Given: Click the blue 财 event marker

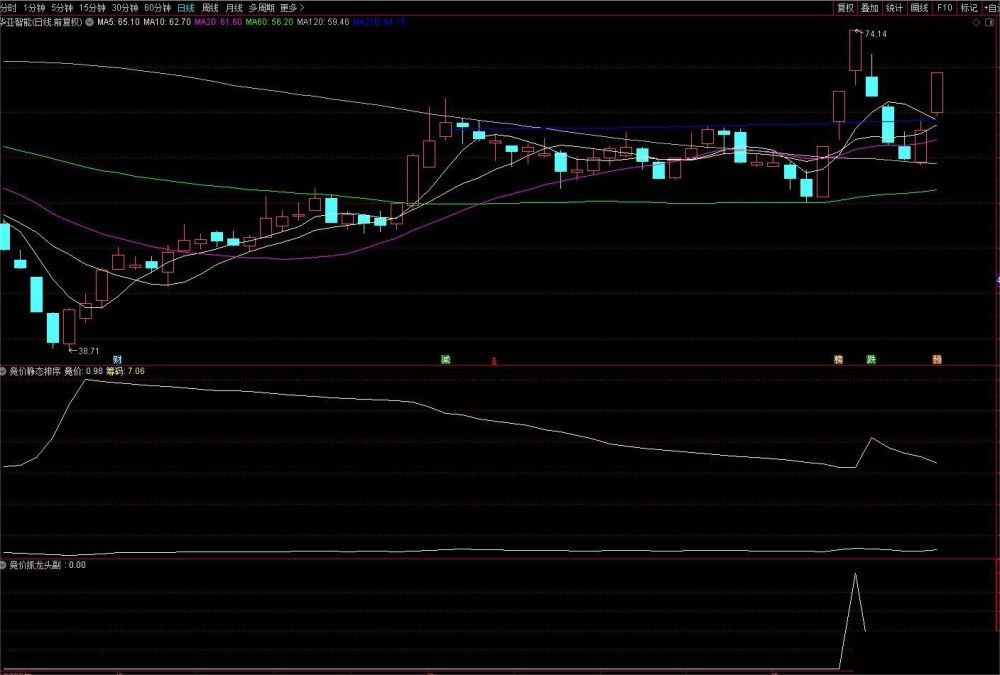Looking at the screenshot, I should pos(117,360).
